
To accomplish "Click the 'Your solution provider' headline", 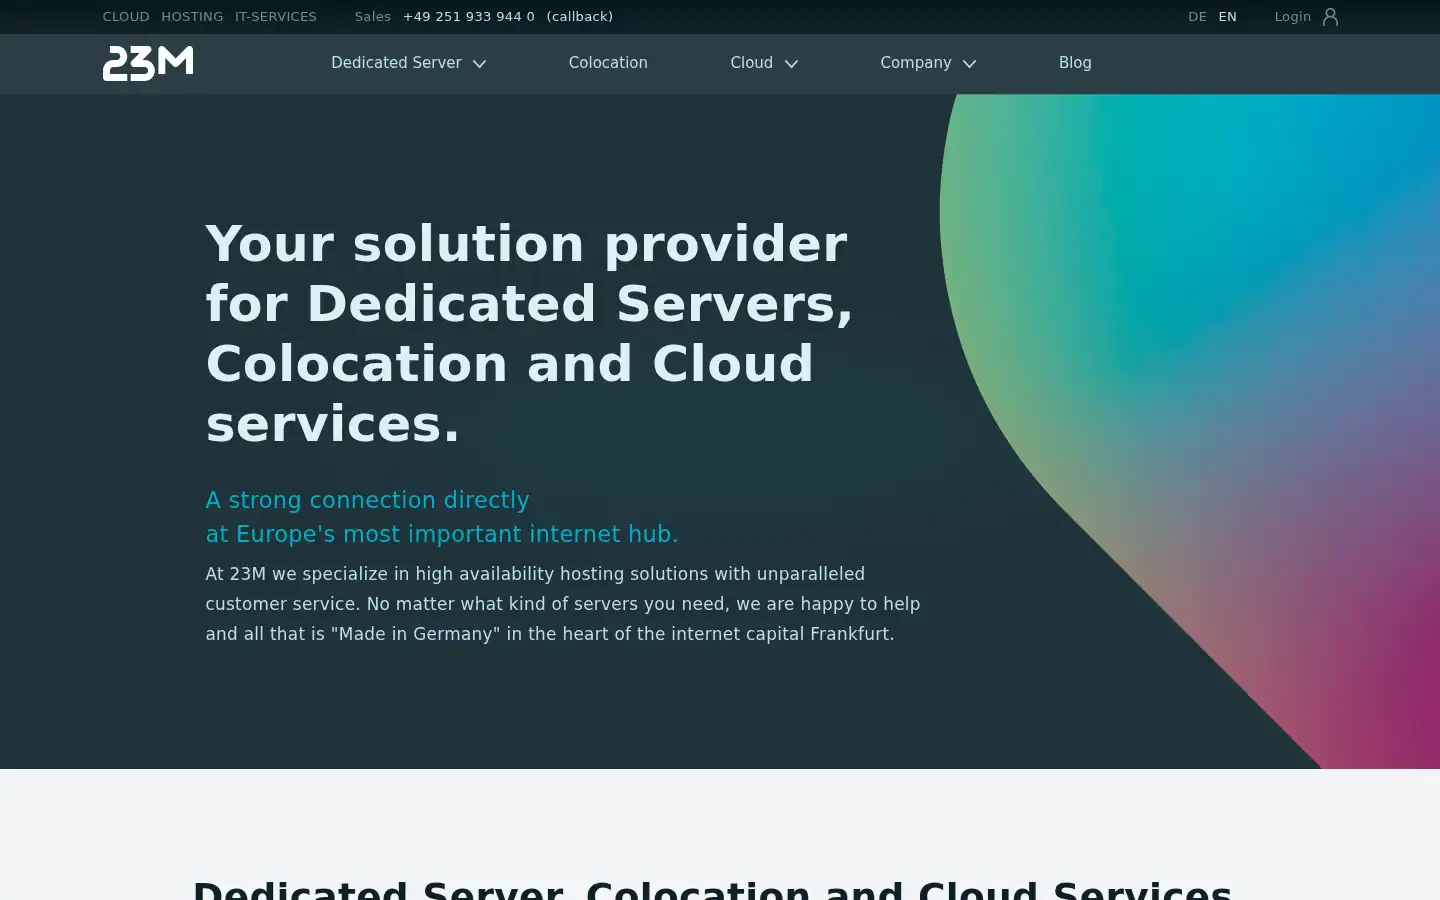I will click(529, 334).
